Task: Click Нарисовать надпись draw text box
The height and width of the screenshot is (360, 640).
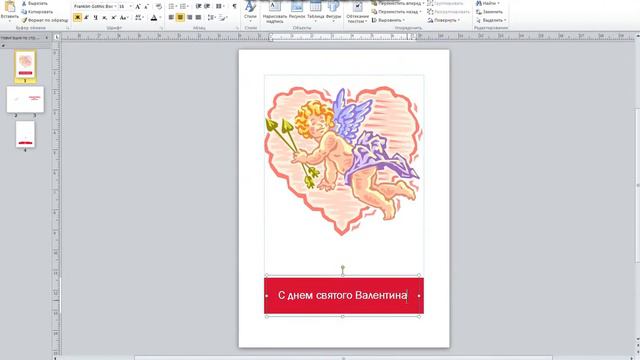Action: 275,12
